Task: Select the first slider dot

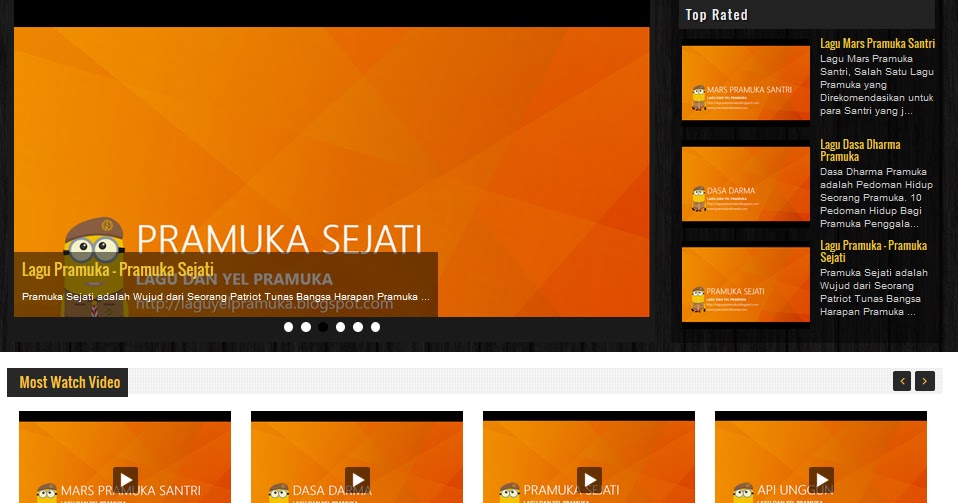Action: tap(288, 327)
